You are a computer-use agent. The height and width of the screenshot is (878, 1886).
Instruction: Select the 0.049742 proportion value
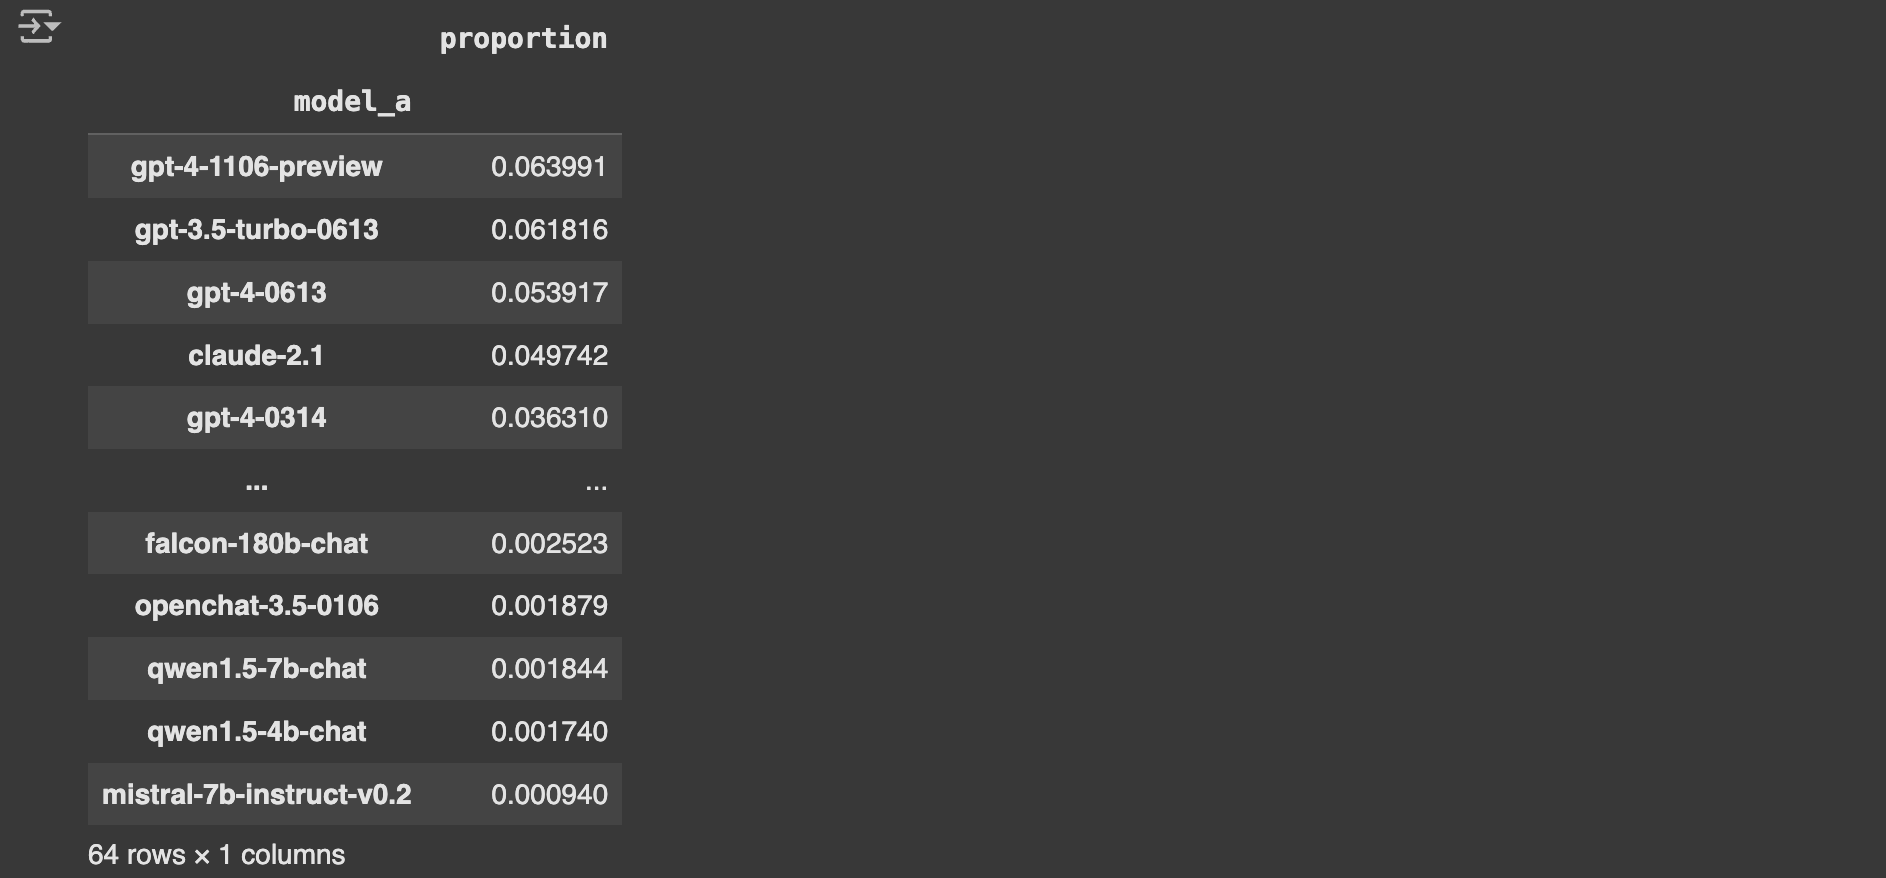[549, 355]
